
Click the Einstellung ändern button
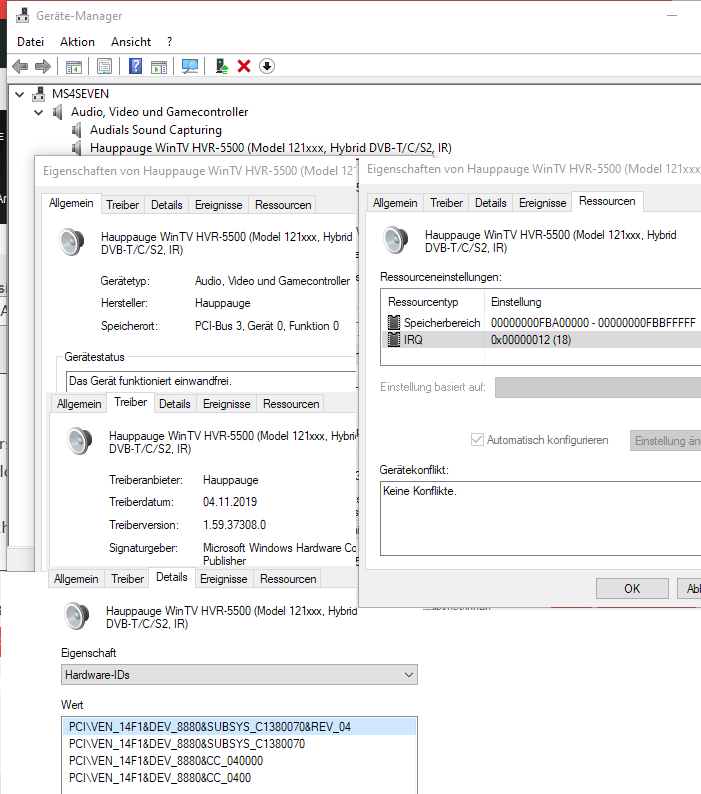pos(666,441)
